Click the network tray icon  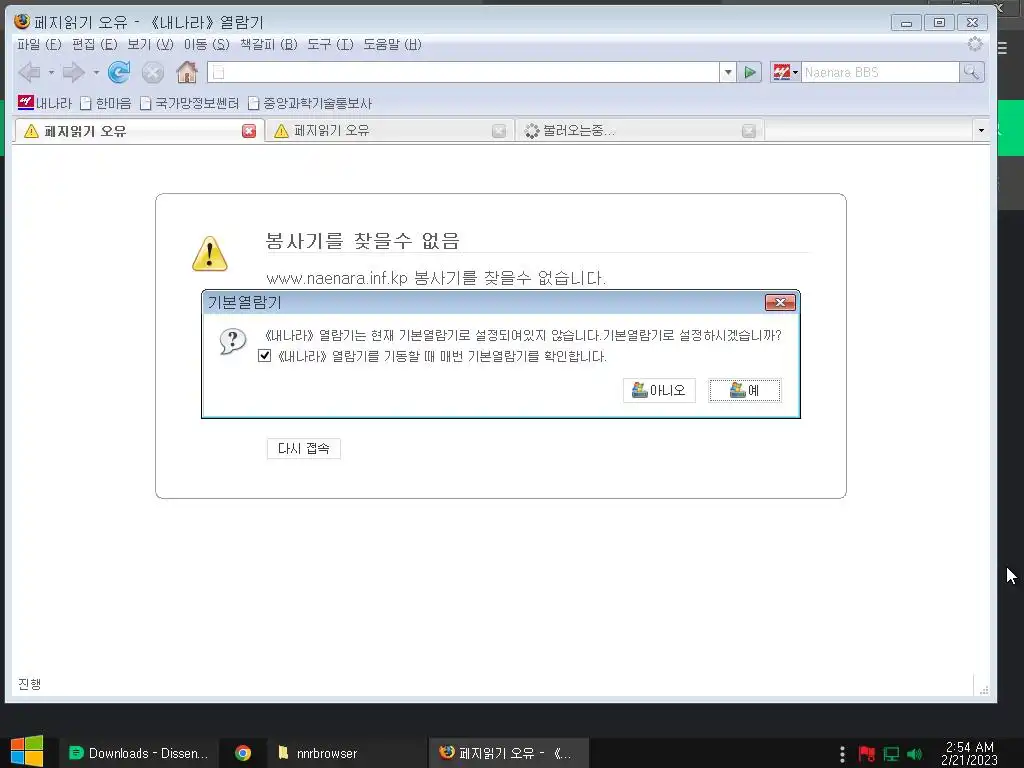[x=891, y=754]
